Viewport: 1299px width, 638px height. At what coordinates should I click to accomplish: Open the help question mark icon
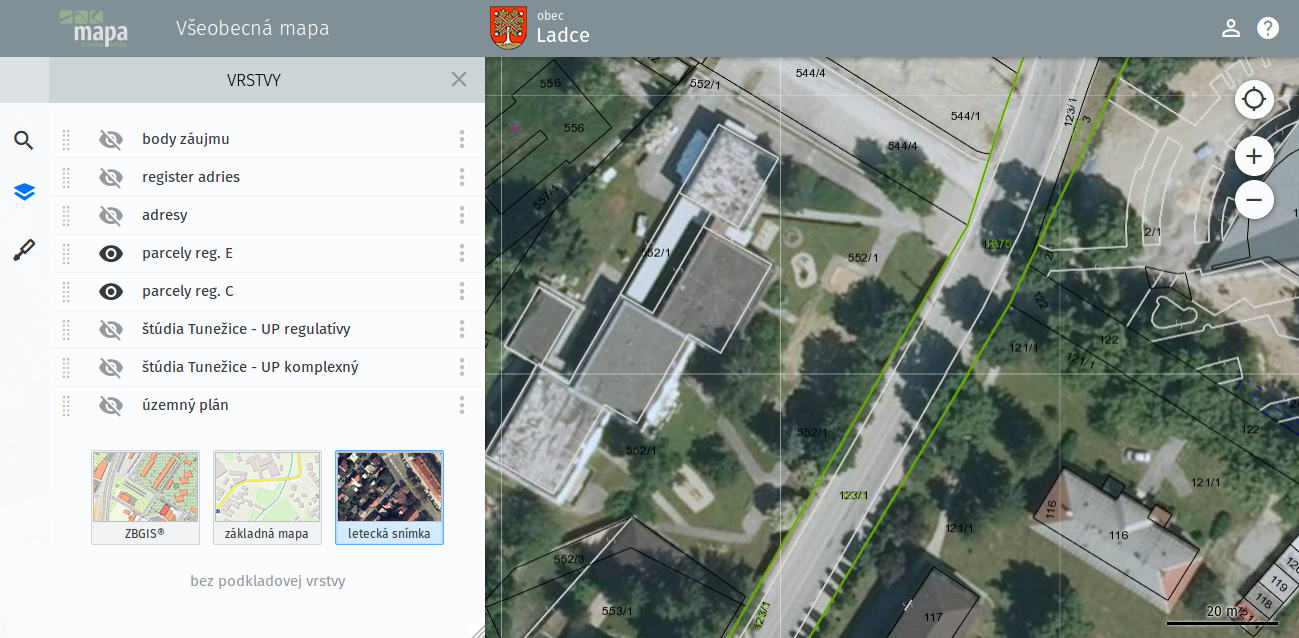[x=1268, y=28]
